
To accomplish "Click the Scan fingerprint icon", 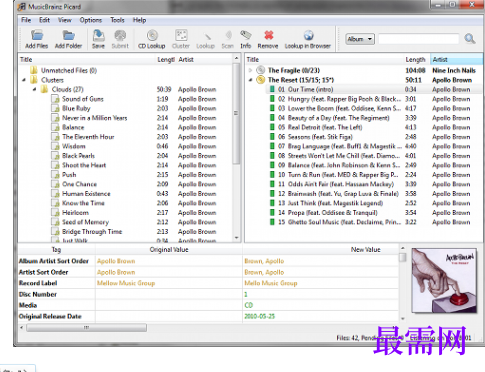I will pos(228,35).
